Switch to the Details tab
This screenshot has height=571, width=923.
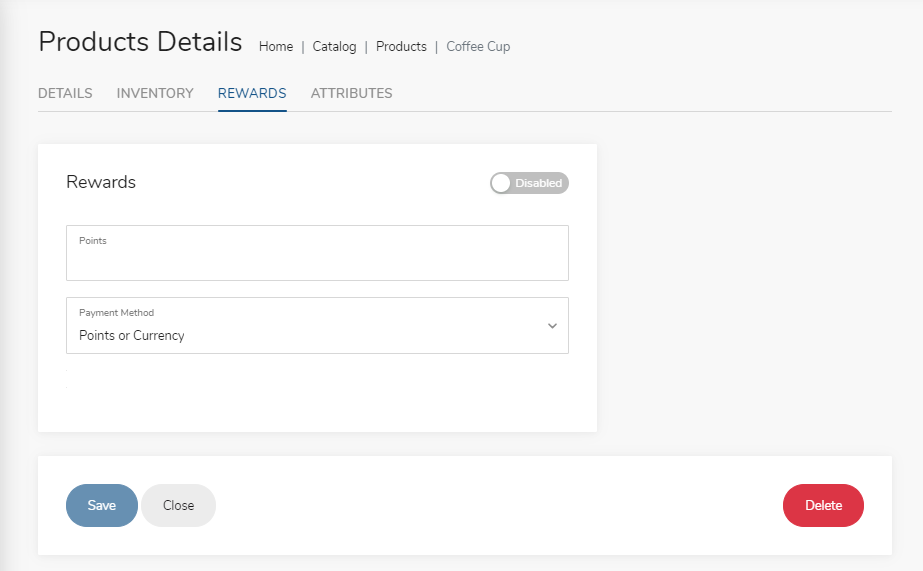coord(65,93)
